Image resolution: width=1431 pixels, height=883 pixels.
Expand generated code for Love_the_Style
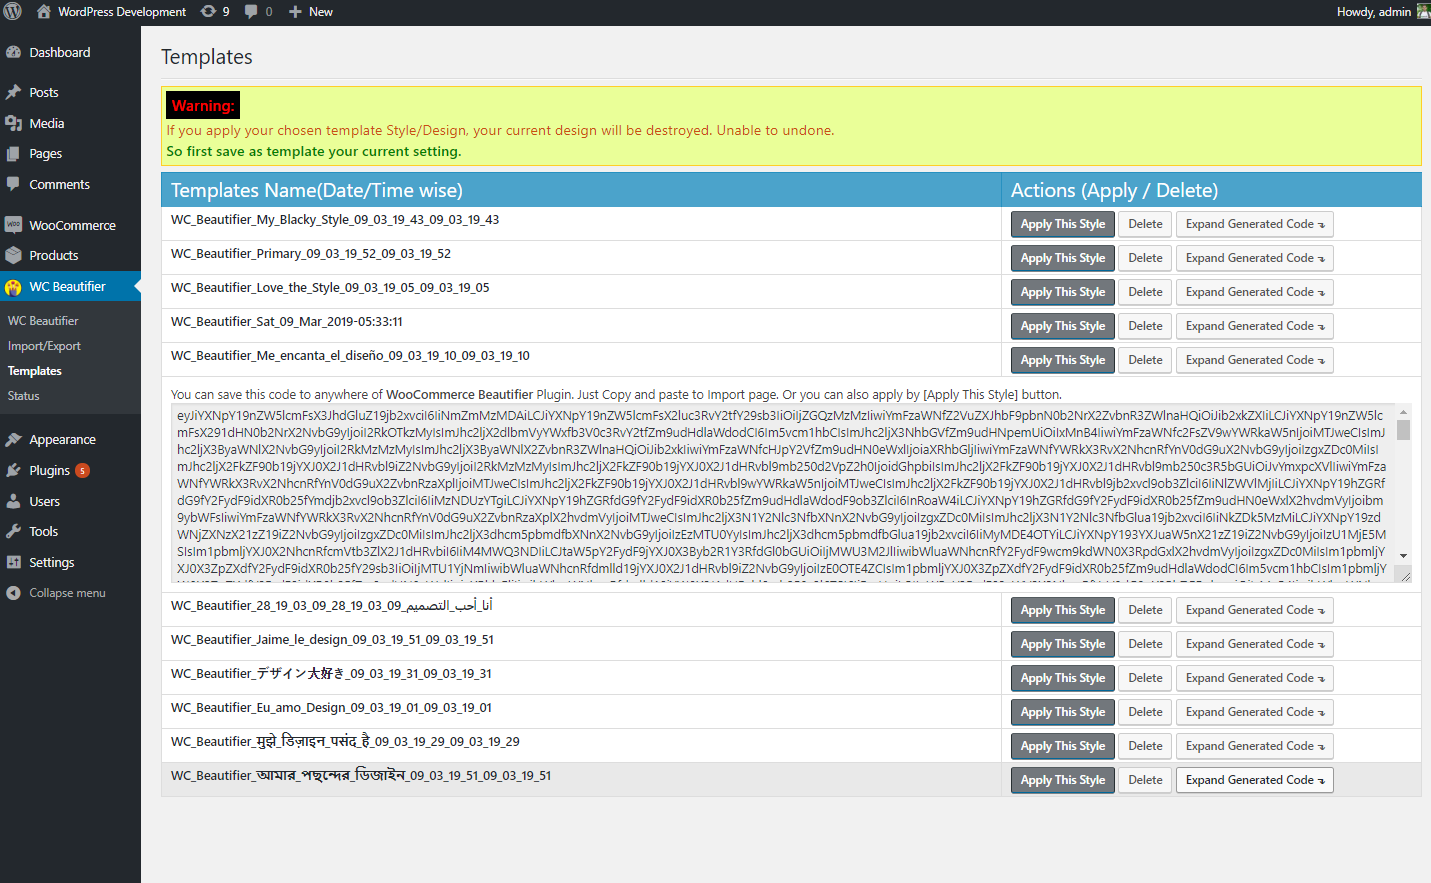click(1255, 292)
